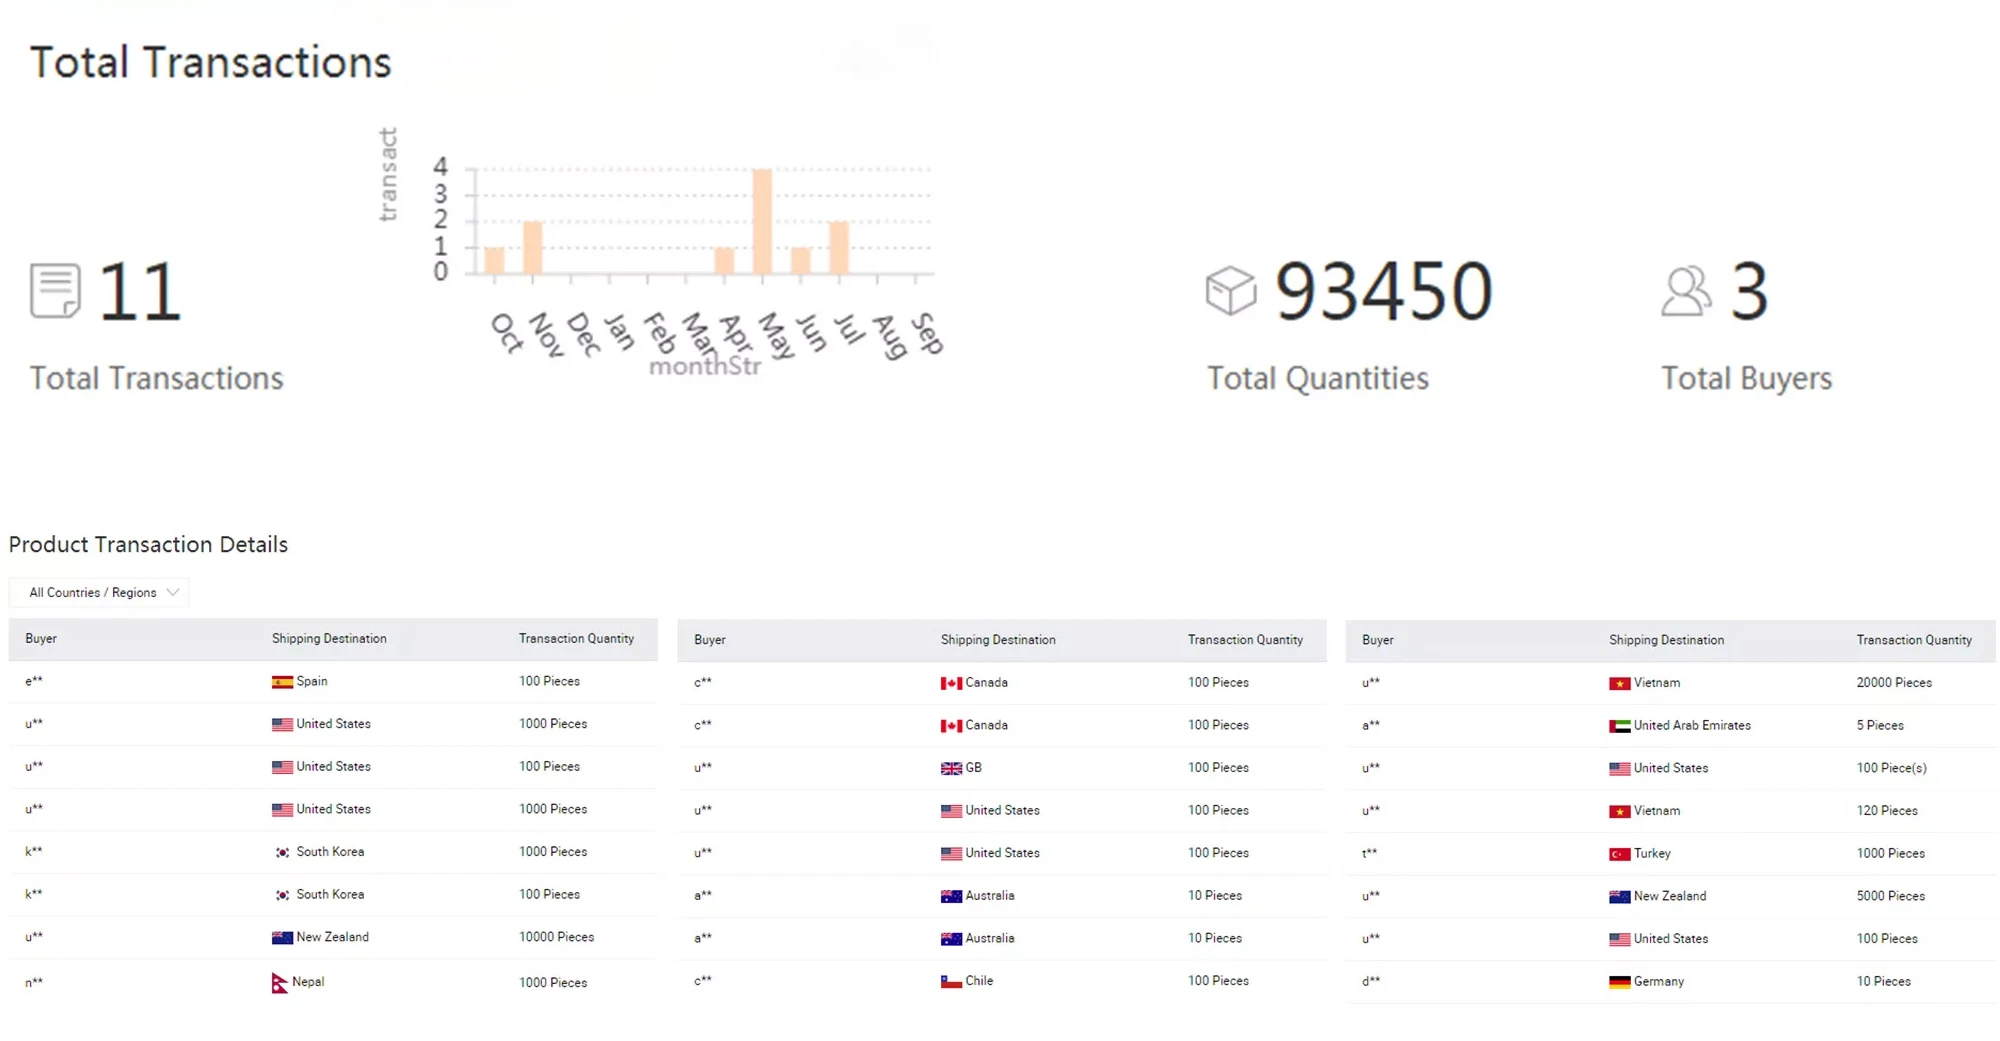Click the Total Buyers people icon
This screenshot has width=2000, height=1041.
[x=1685, y=291]
